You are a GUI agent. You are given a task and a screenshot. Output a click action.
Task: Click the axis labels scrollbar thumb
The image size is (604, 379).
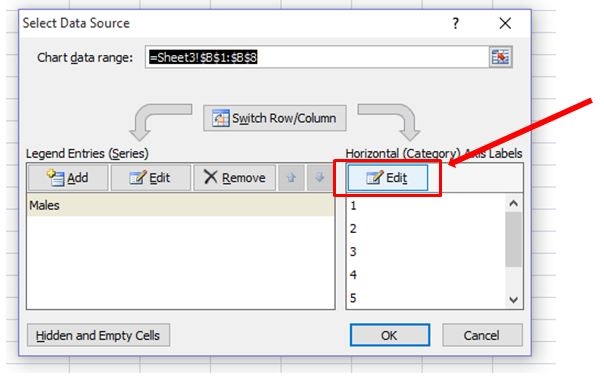(513, 239)
